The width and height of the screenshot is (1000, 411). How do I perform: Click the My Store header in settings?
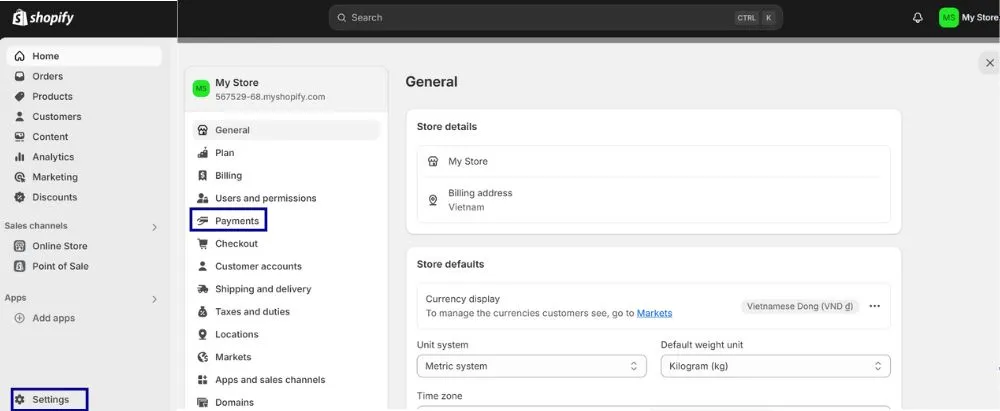[286, 89]
